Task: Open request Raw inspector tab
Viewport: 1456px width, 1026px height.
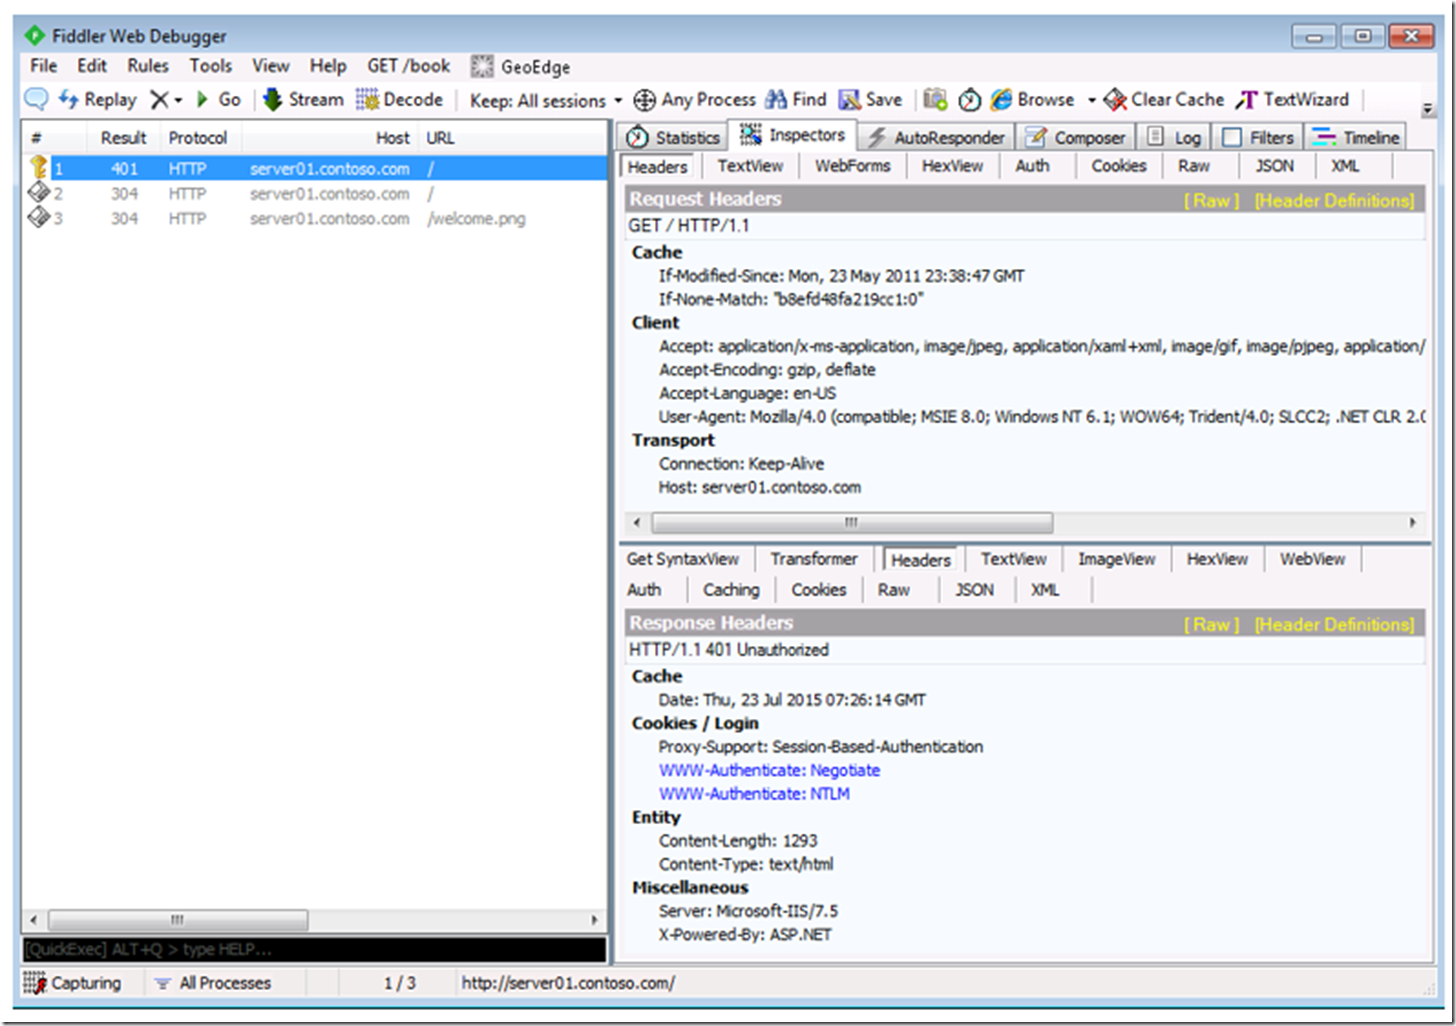Action: [1193, 166]
